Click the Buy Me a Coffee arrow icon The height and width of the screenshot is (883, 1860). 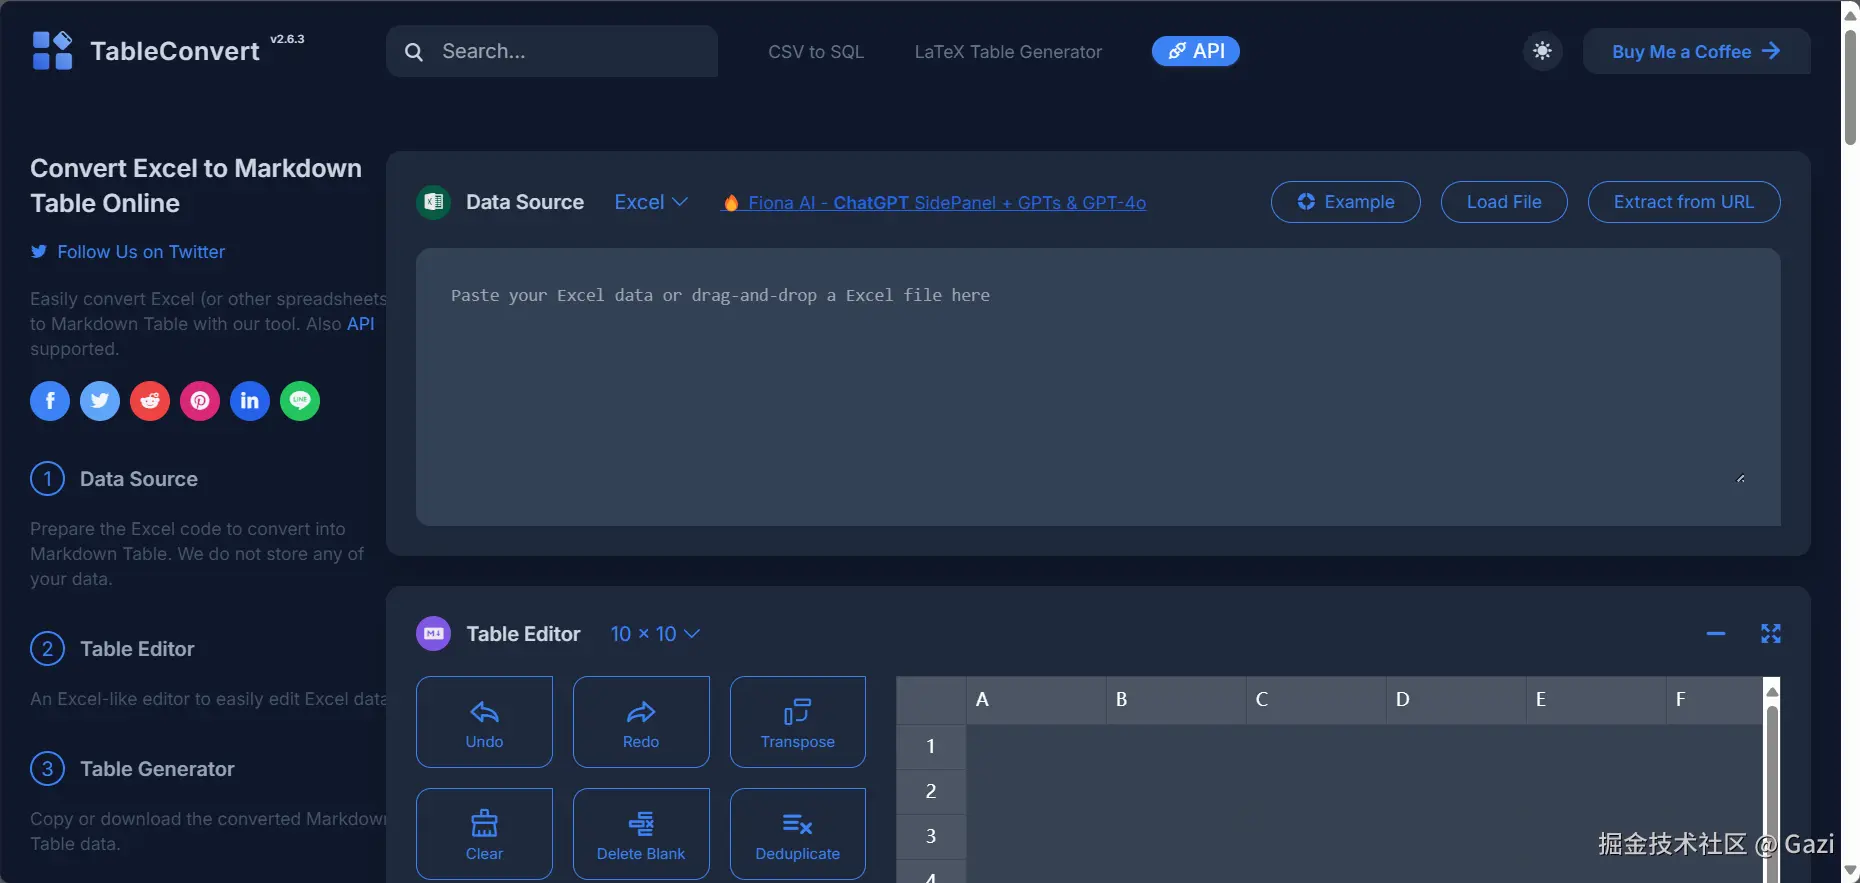coord(1771,51)
